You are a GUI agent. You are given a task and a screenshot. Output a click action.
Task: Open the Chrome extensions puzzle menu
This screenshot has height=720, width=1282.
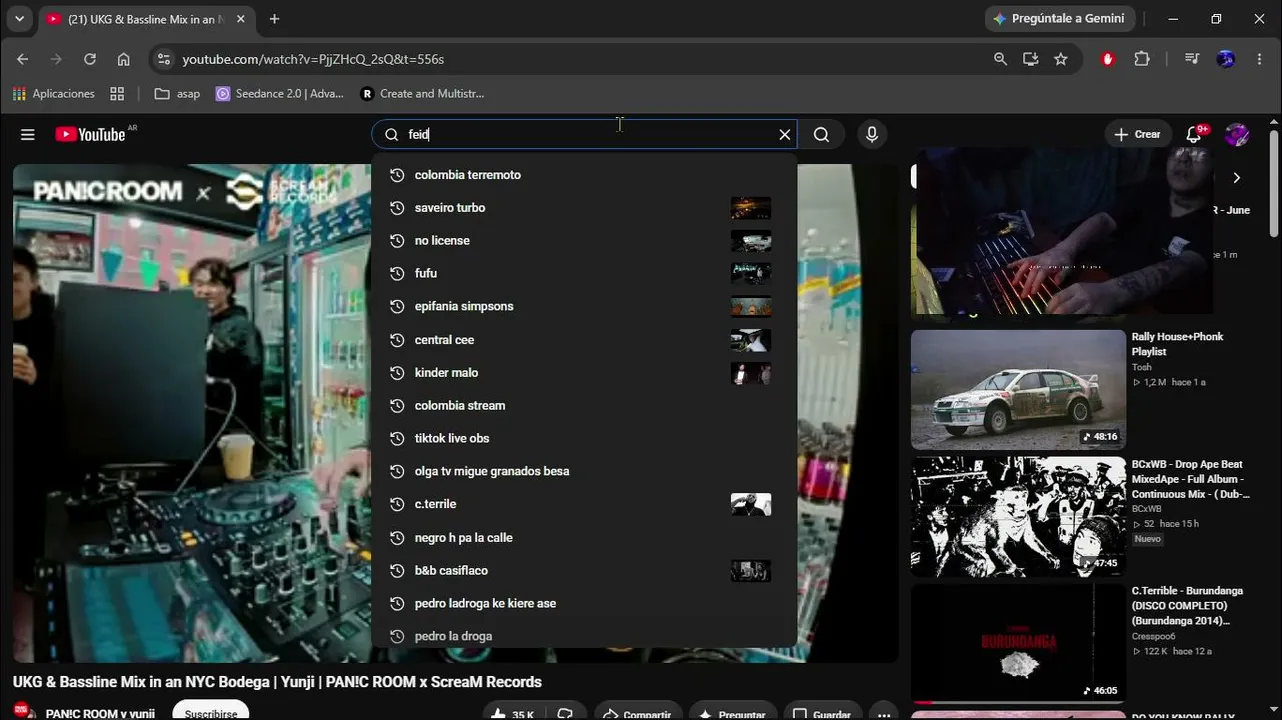[1142, 59]
